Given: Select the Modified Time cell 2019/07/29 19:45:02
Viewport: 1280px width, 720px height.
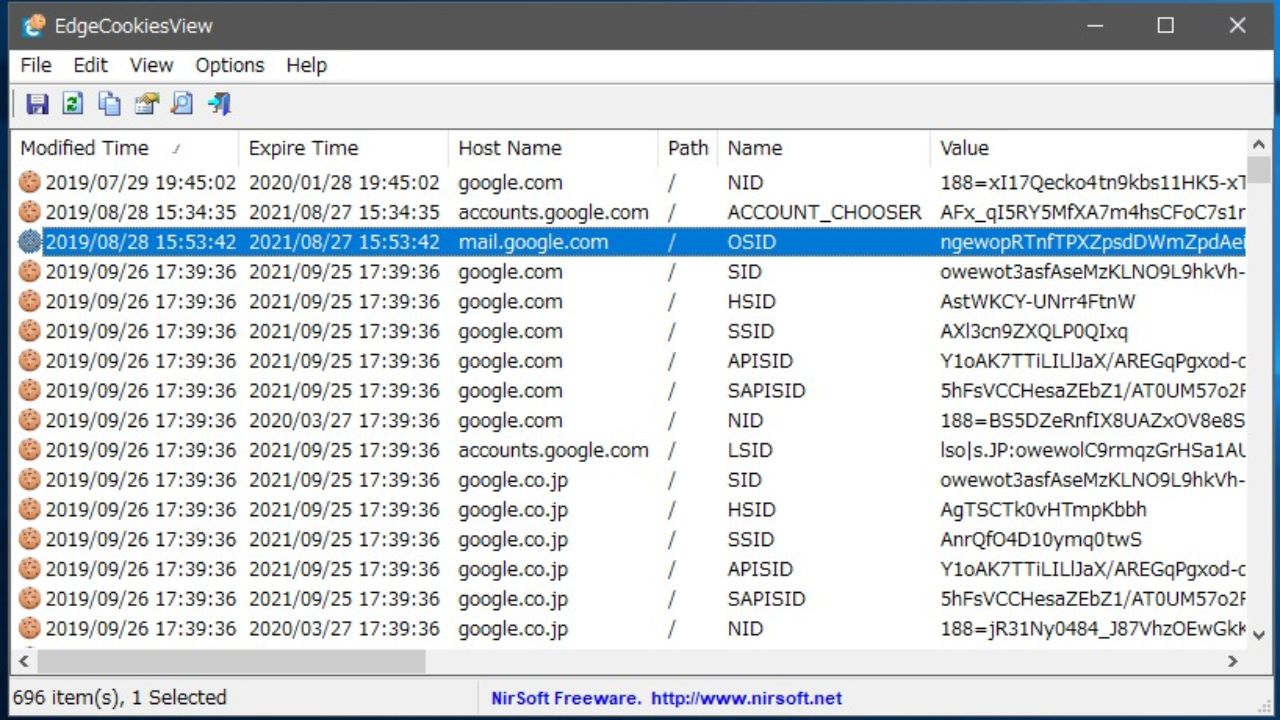Looking at the screenshot, I should [x=141, y=182].
